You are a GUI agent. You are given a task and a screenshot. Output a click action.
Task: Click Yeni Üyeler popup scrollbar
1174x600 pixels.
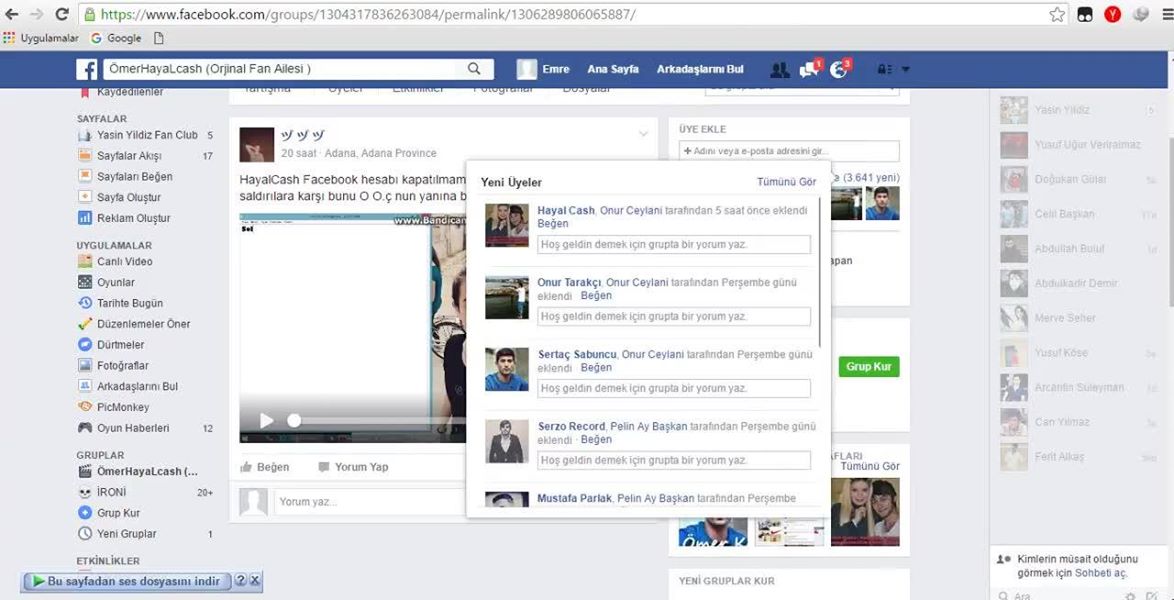[822, 272]
